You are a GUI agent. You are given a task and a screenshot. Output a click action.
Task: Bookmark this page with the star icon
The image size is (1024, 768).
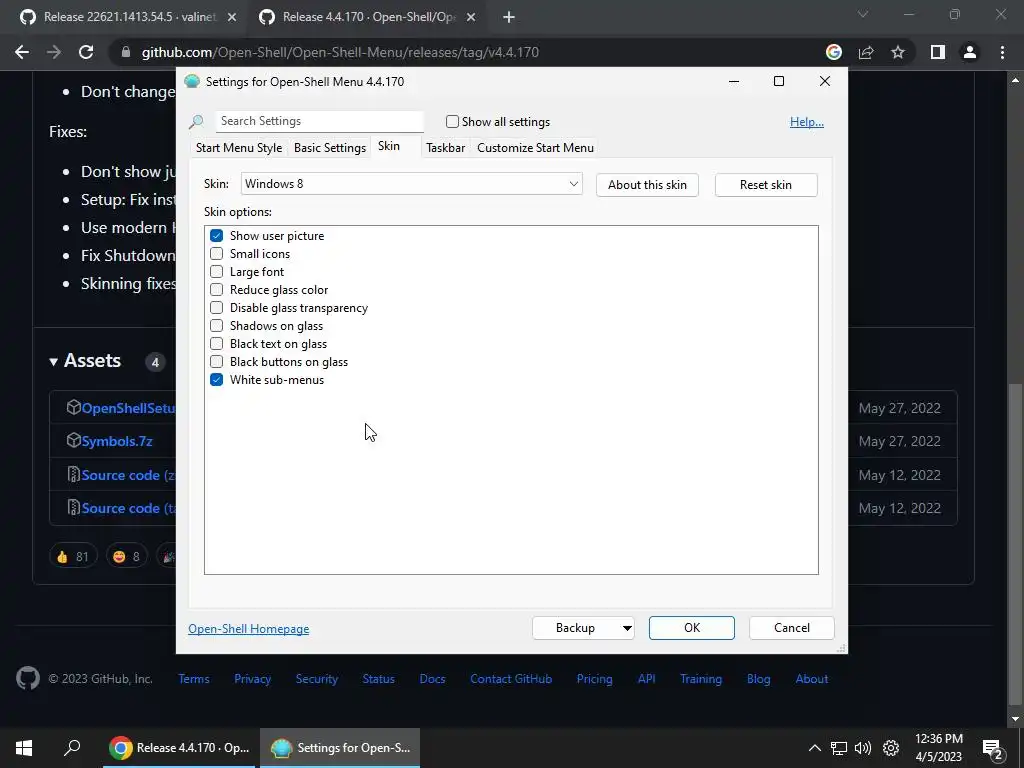tap(898, 52)
